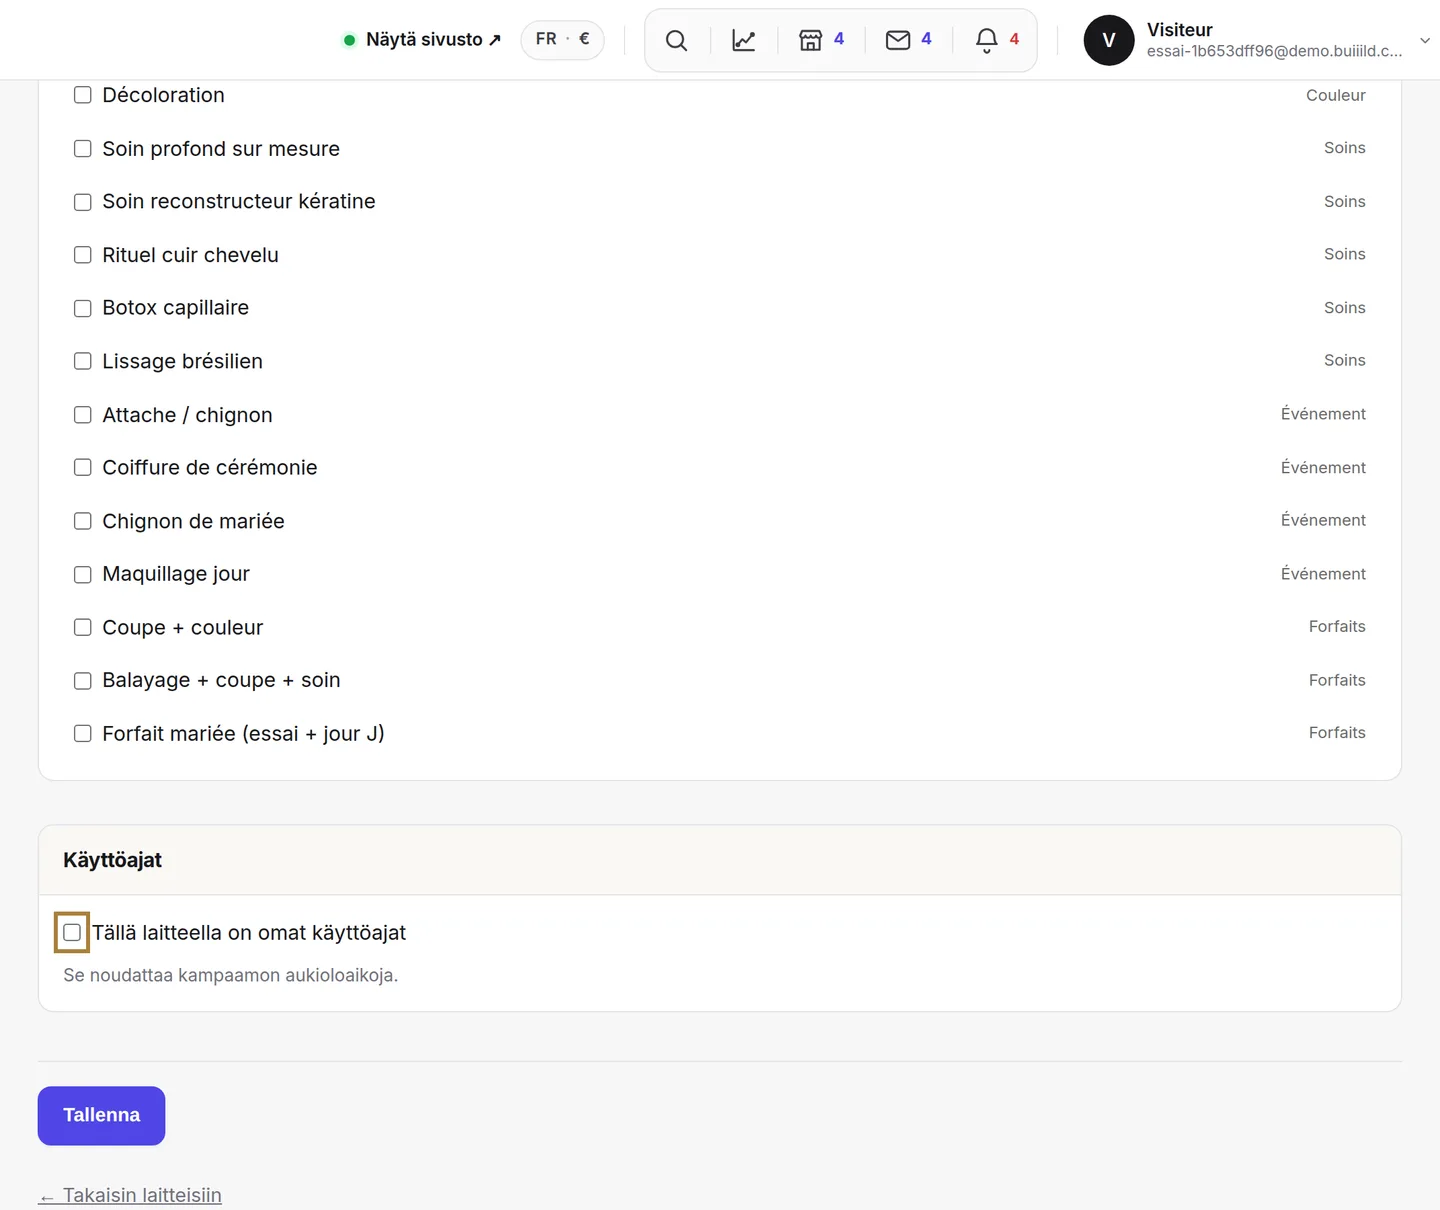
Task: Click the Soins label beside Botox capillaire
Action: [1344, 308]
